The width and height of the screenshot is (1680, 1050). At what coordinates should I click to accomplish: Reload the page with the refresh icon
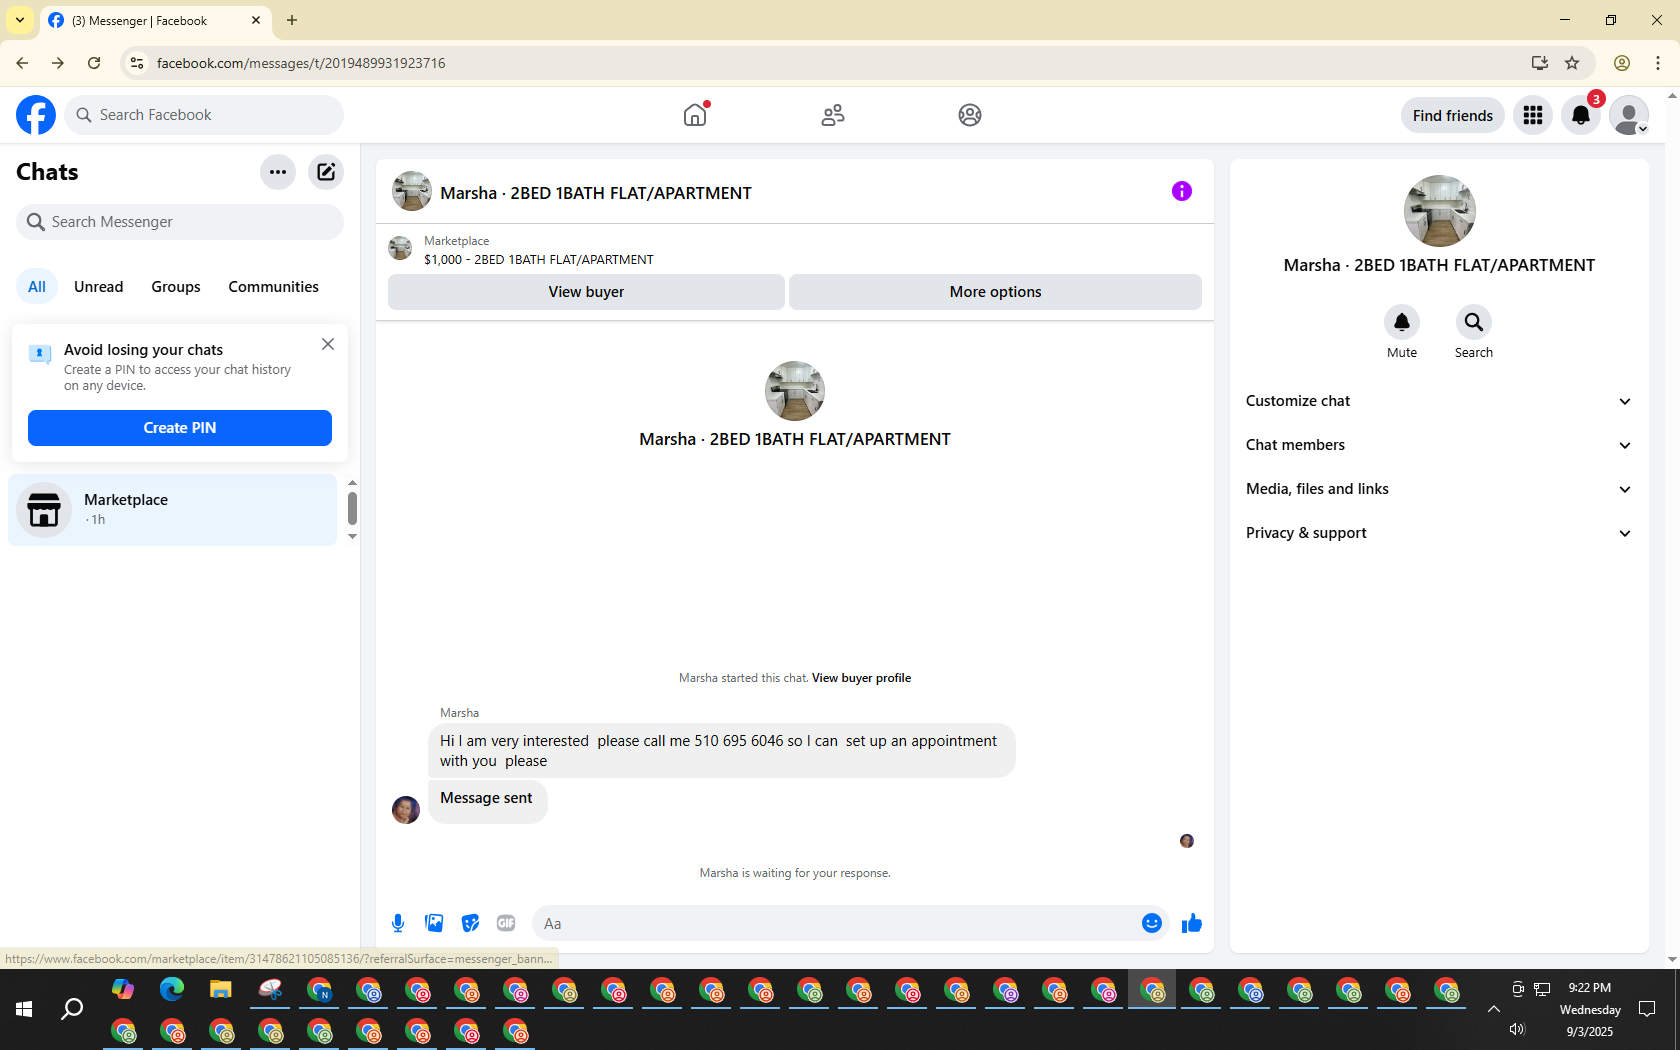tap(94, 63)
